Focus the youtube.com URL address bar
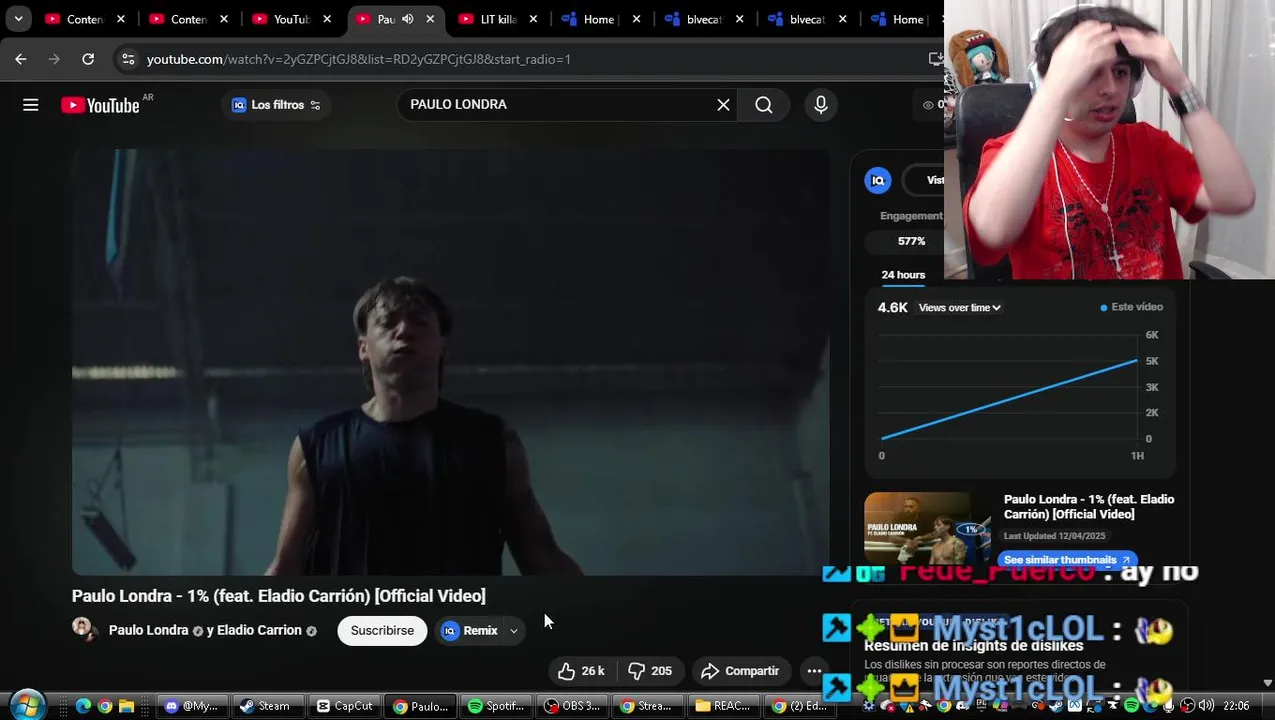 (x=358, y=59)
